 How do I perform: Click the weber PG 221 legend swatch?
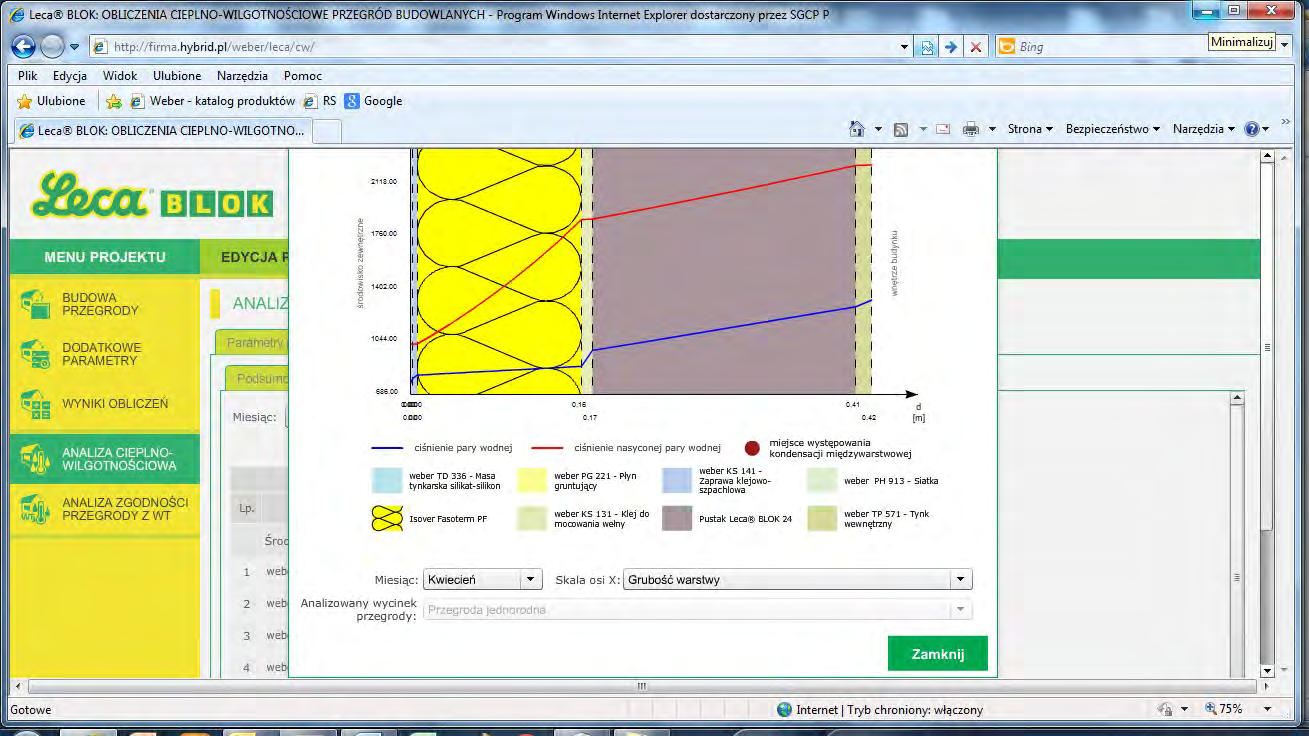coord(532,481)
